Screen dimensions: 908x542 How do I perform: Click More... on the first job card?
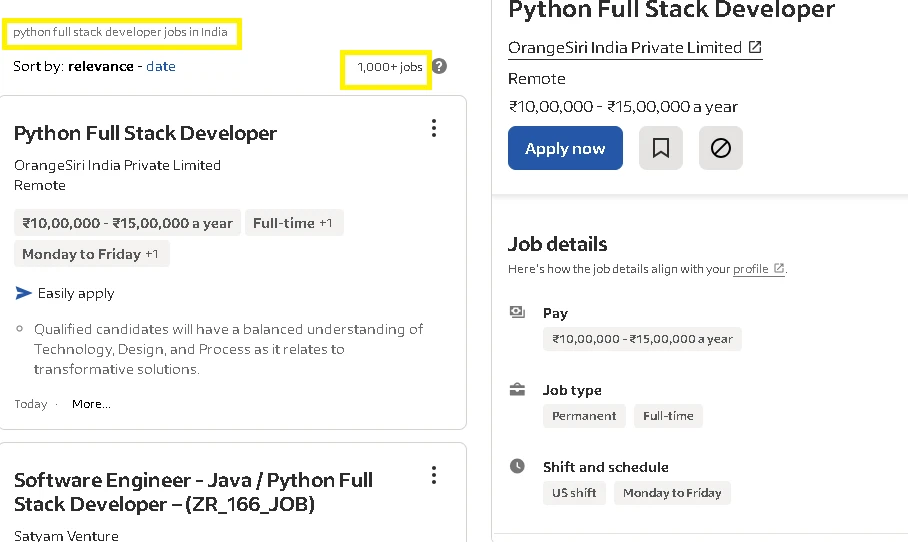coord(91,404)
